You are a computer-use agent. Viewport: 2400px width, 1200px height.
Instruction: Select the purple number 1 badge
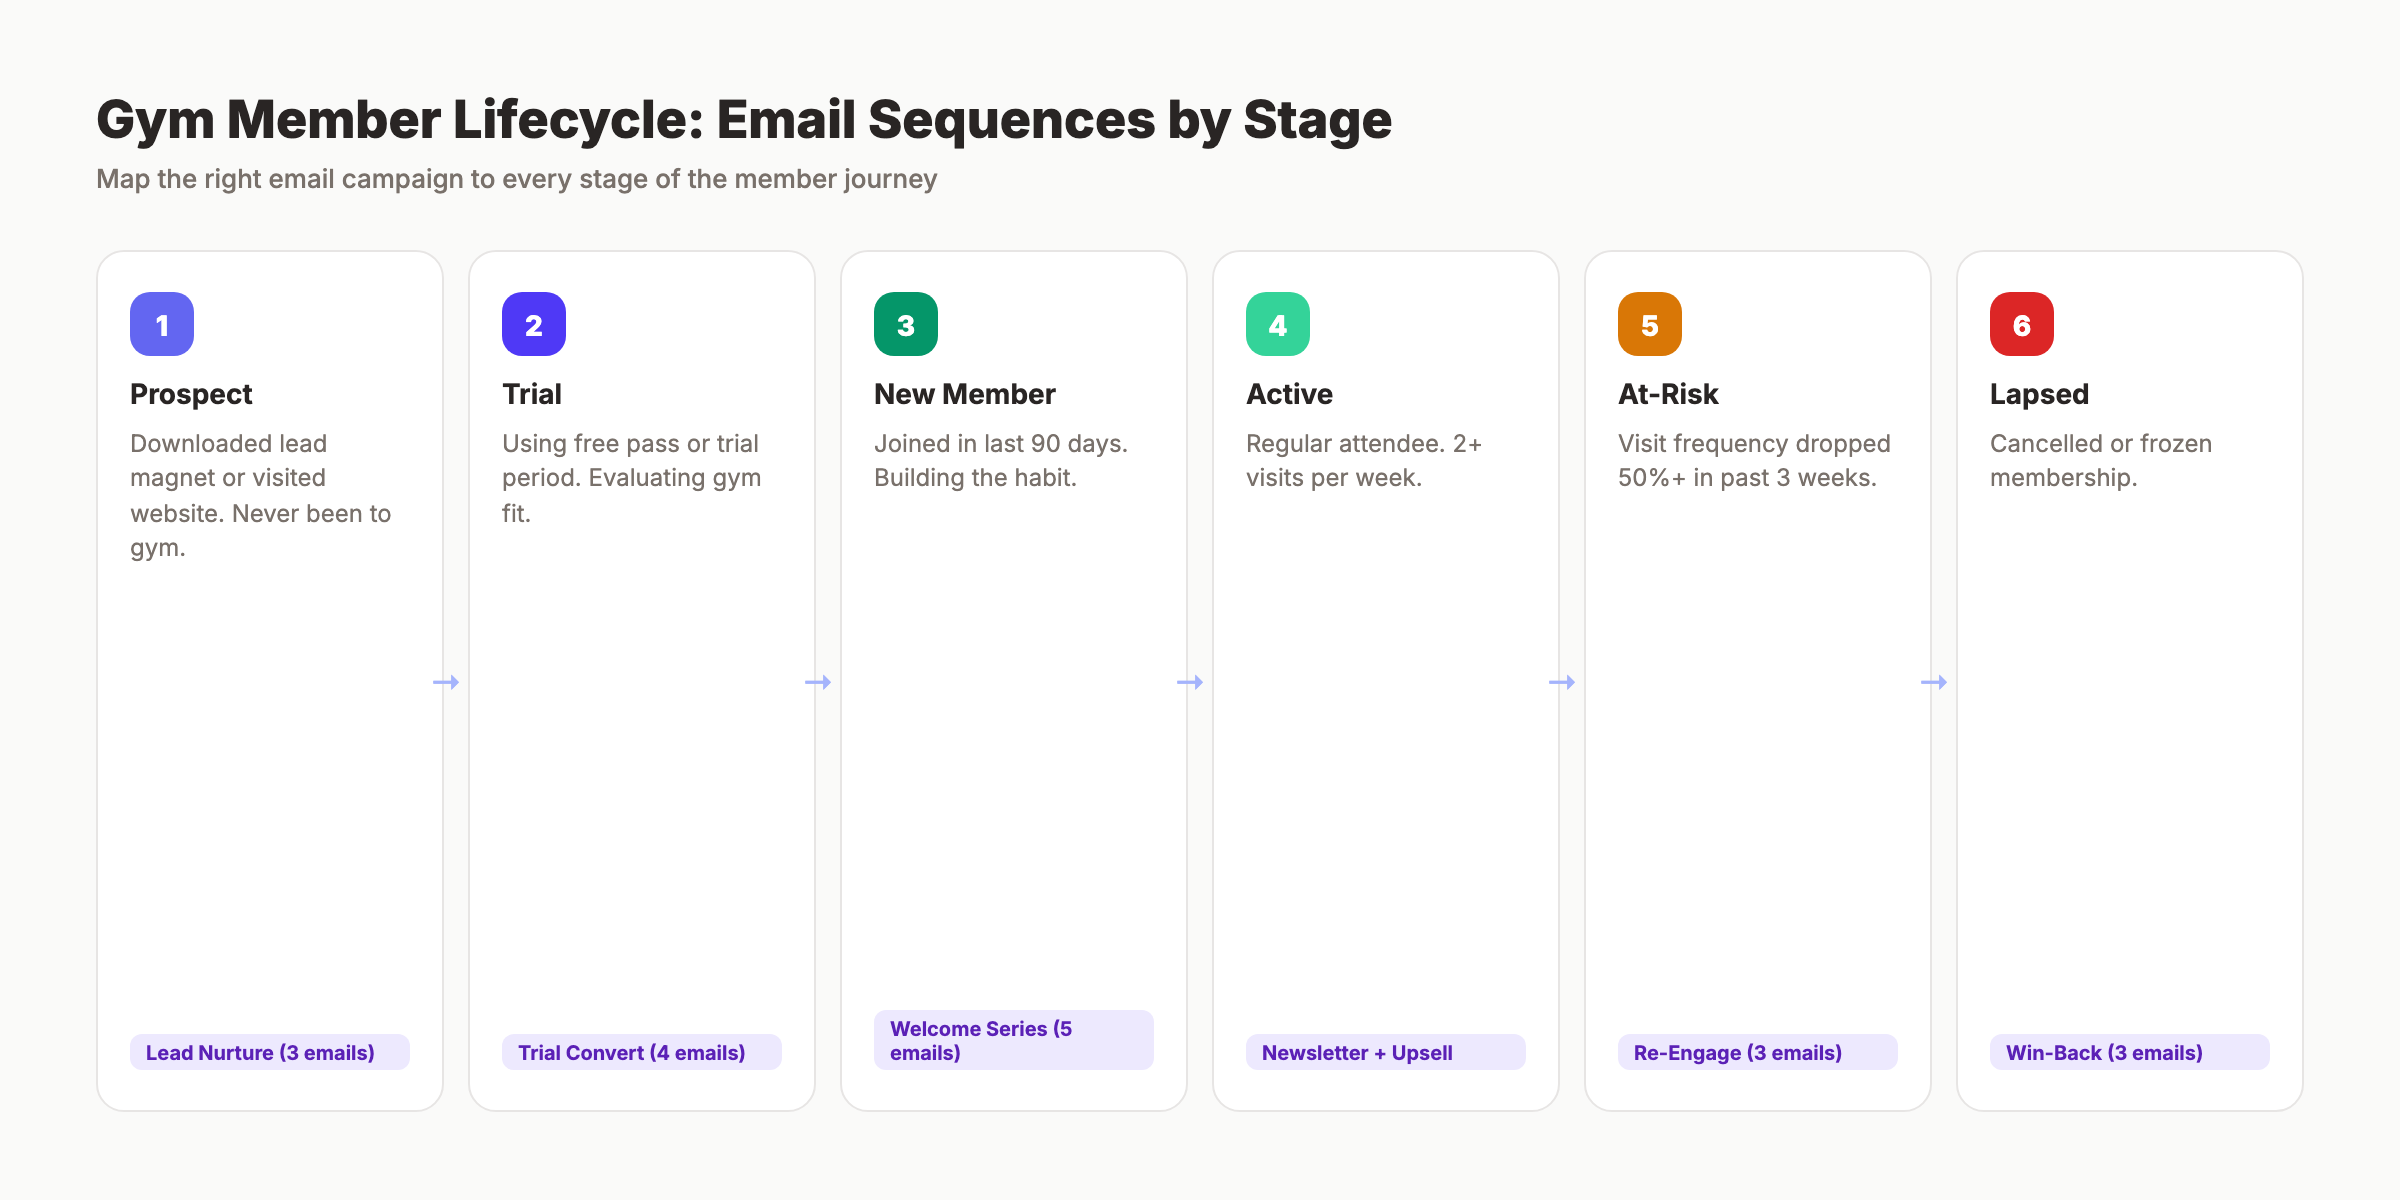coord(162,324)
